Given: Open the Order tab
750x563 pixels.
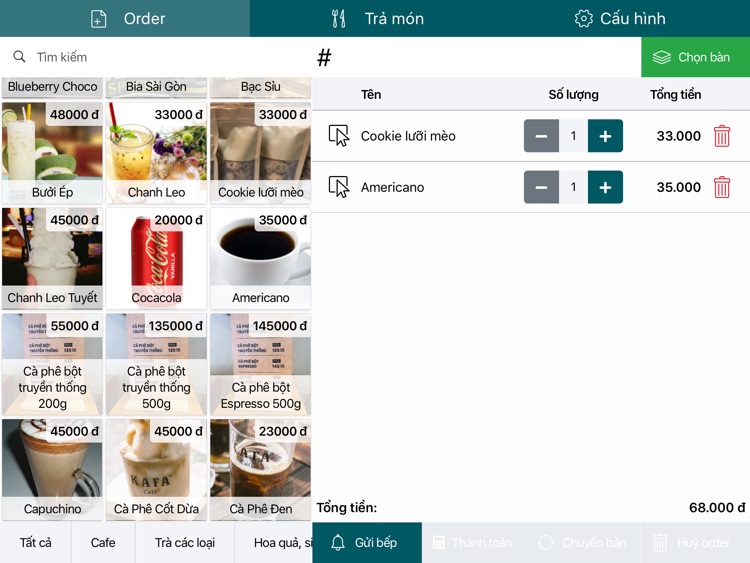Looking at the screenshot, I should (125, 18).
